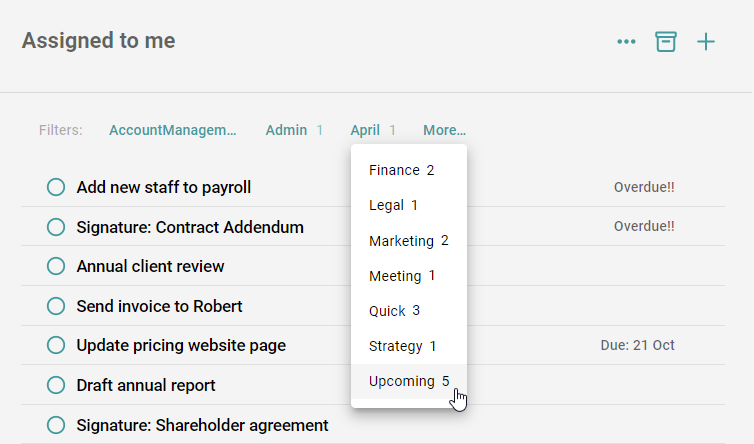Select the Marketing filter entry

pyautogui.click(x=408, y=240)
